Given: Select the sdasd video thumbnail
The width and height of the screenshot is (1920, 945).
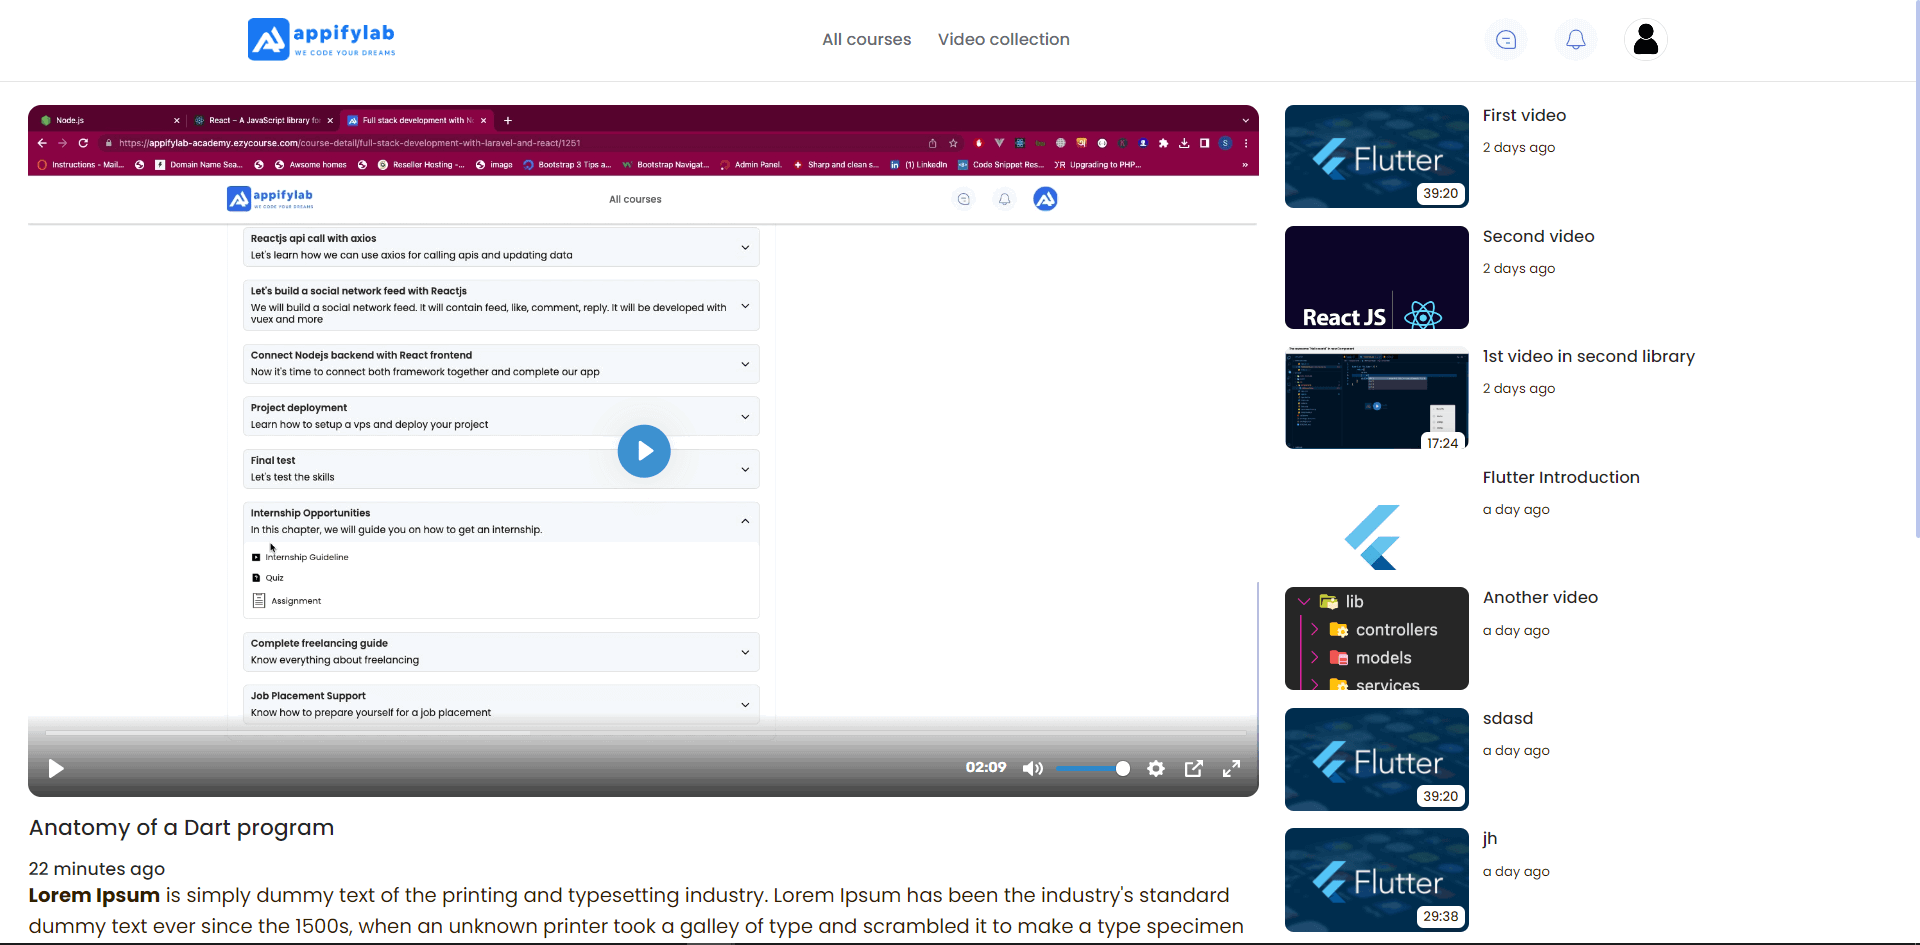Looking at the screenshot, I should [x=1376, y=759].
